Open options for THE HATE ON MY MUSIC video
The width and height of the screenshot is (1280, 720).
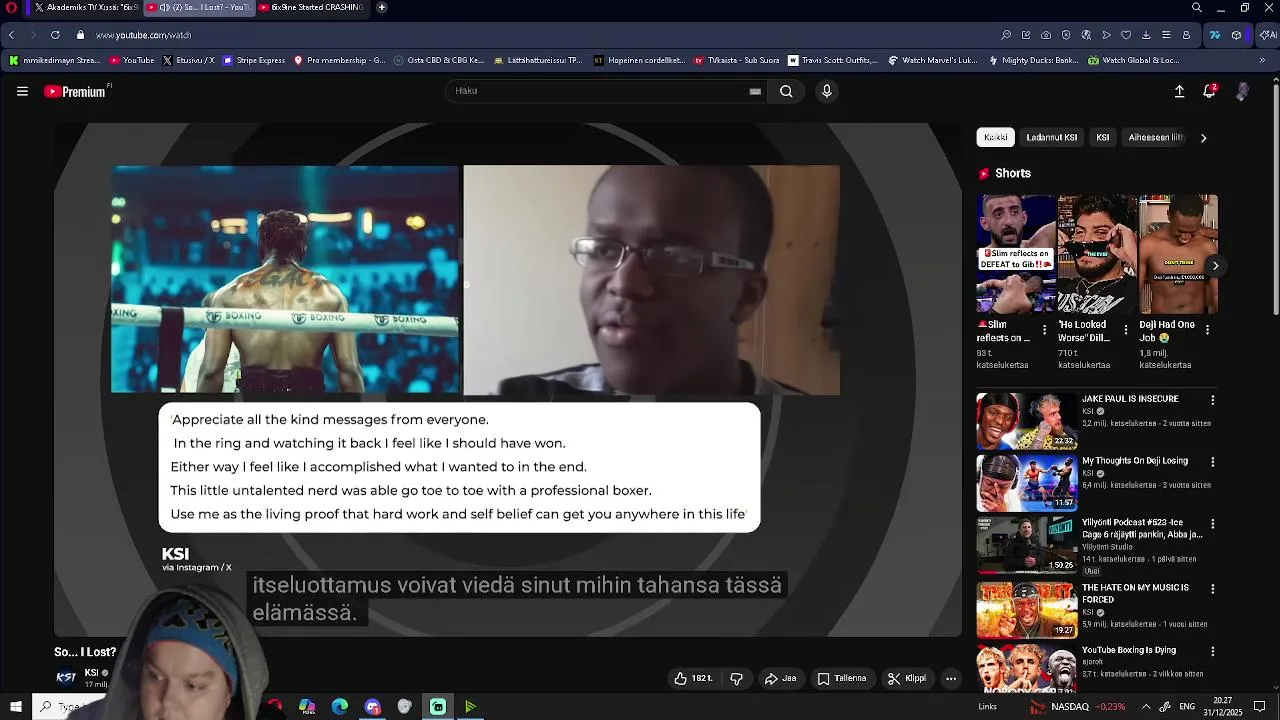1213,589
